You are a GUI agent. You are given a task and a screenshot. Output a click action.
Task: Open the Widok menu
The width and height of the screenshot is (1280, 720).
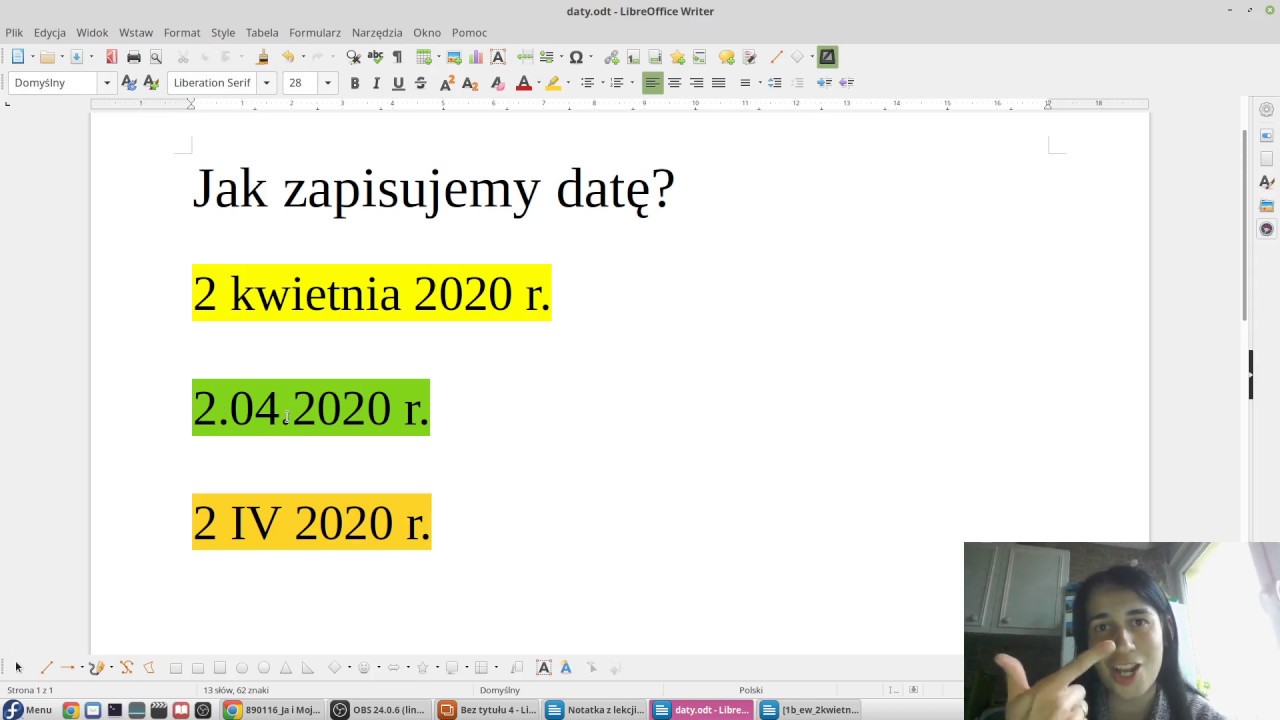[x=92, y=32]
